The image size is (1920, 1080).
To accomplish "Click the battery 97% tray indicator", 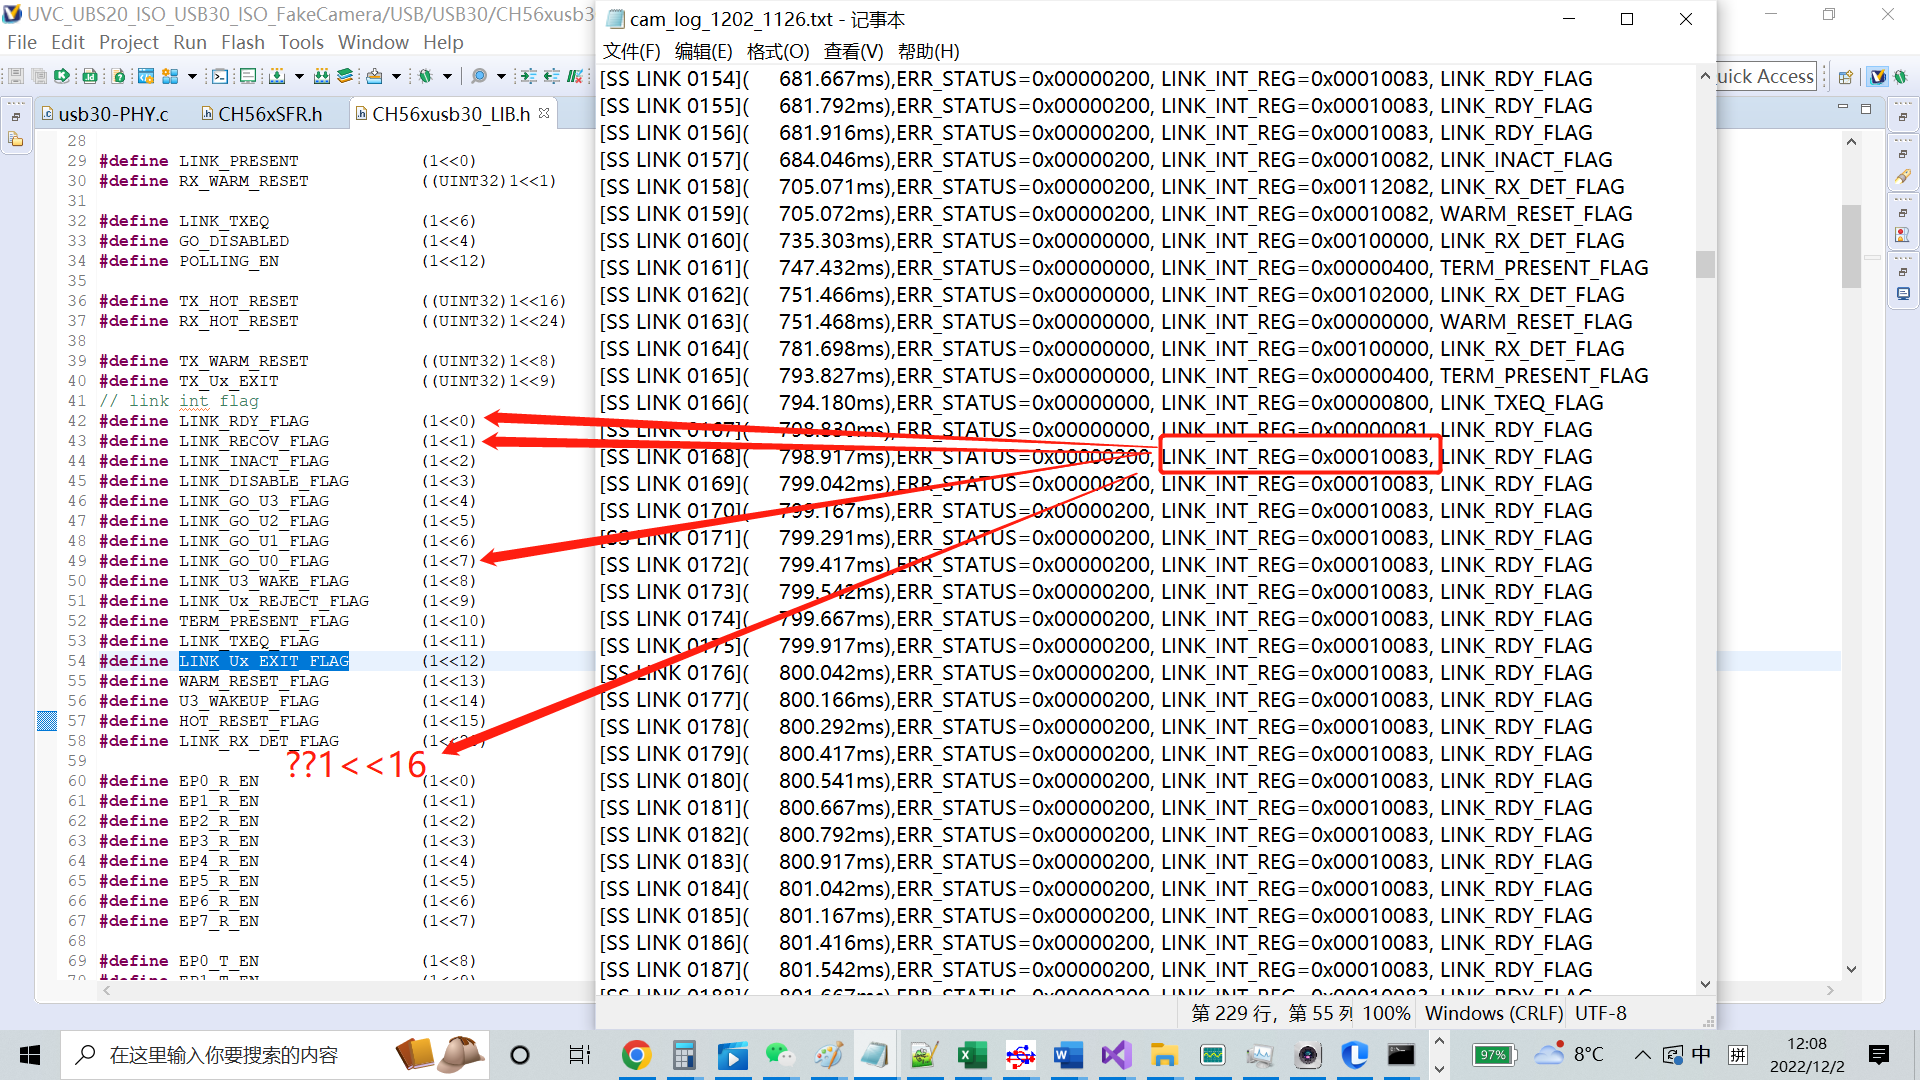I will click(x=1494, y=1055).
